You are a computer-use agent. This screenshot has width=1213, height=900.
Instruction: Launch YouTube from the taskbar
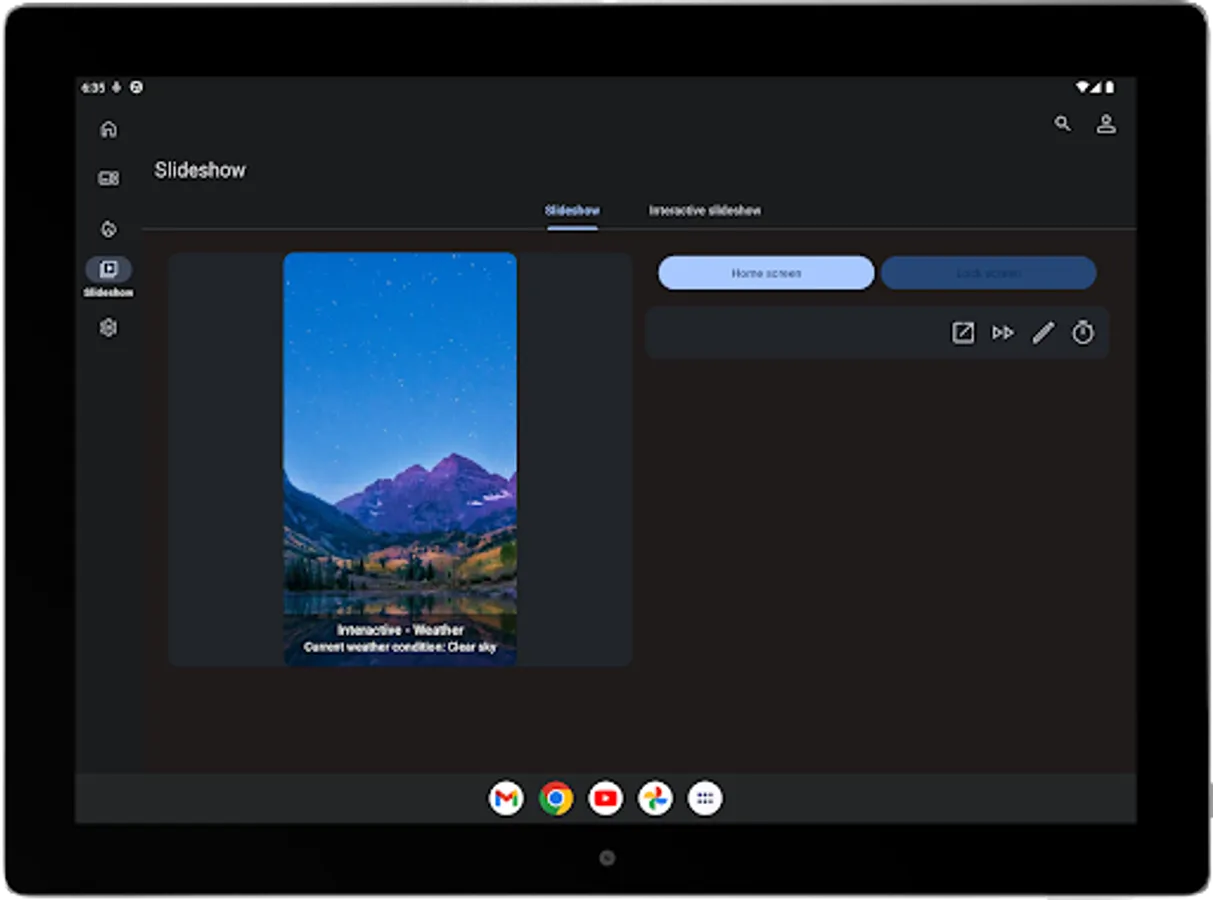605,798
